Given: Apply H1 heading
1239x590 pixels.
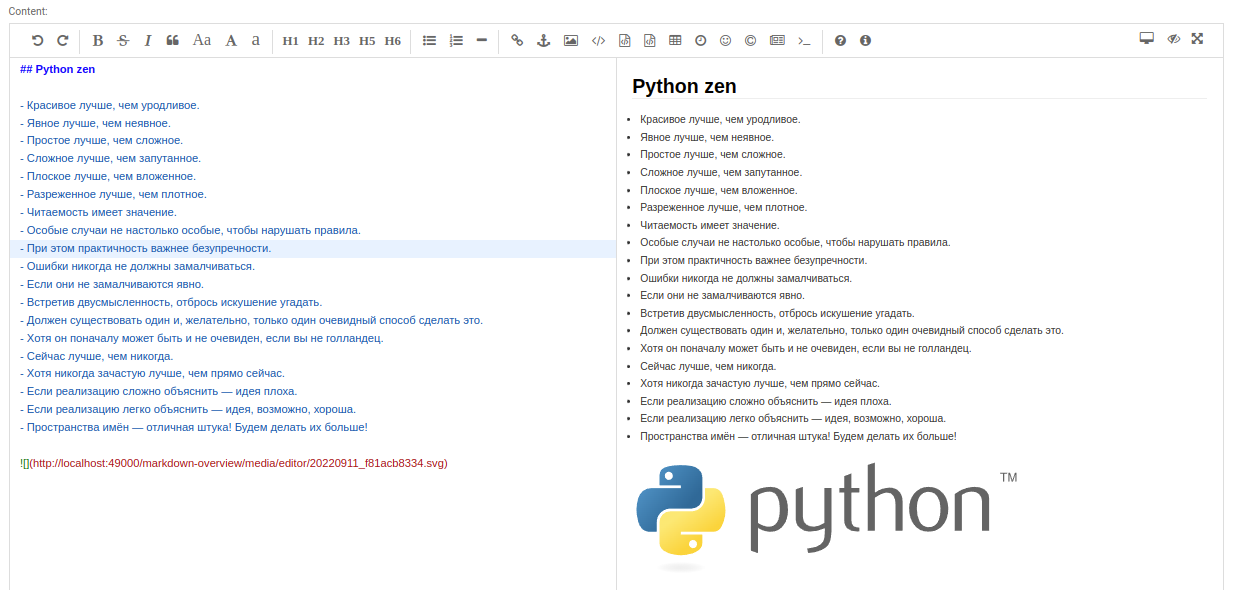Looking at the screenshot, I should click(290, 41).
